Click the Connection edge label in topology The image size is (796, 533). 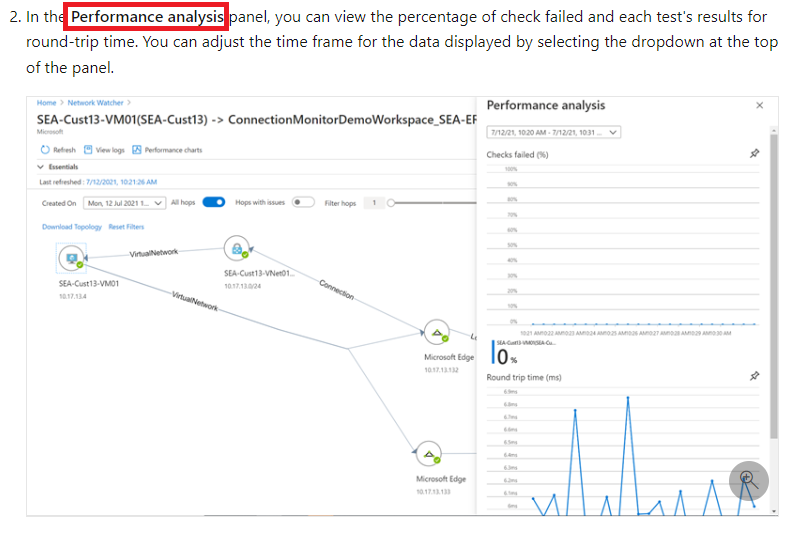coord(337,289)
